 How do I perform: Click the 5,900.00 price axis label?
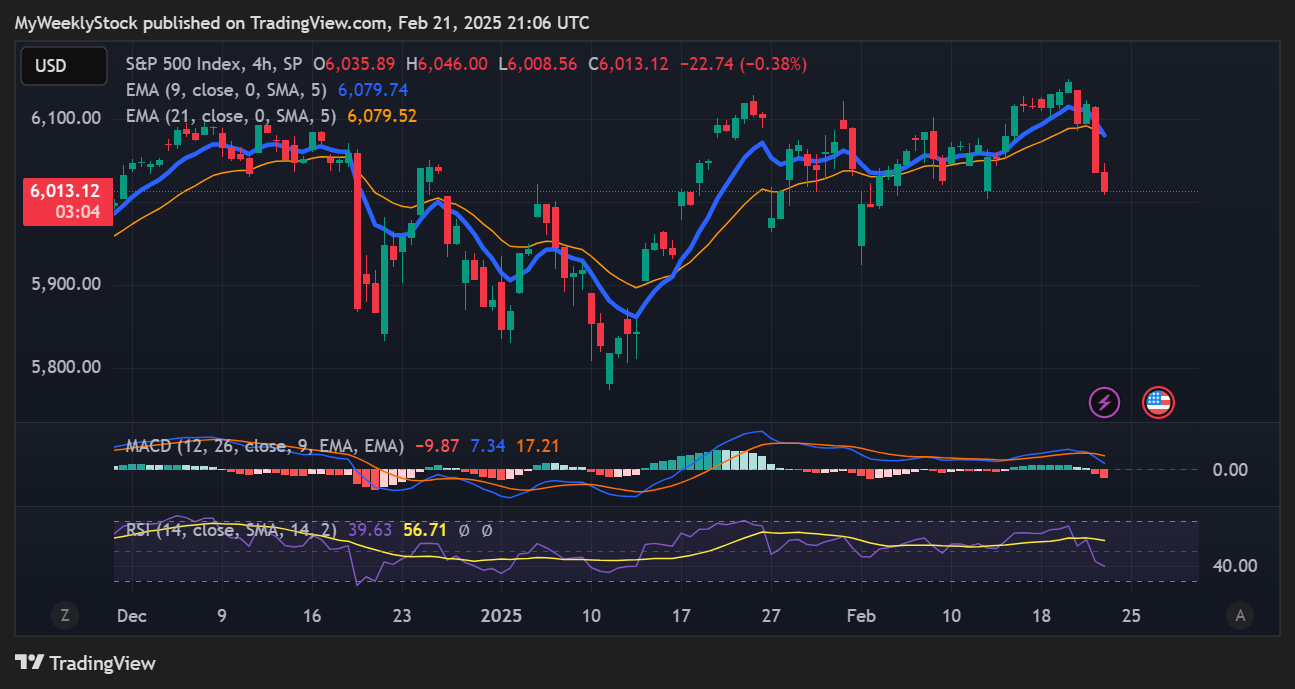(64, 284)
